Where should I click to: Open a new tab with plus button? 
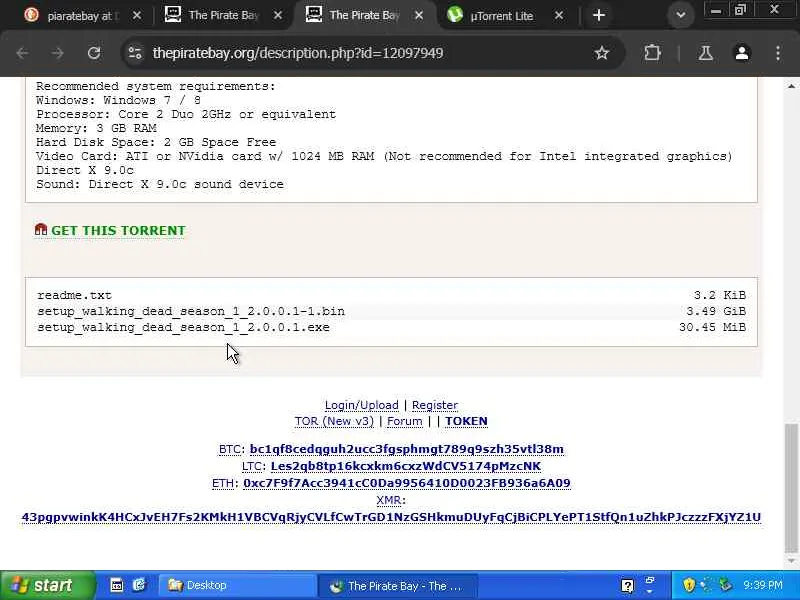tap(599, 16)
